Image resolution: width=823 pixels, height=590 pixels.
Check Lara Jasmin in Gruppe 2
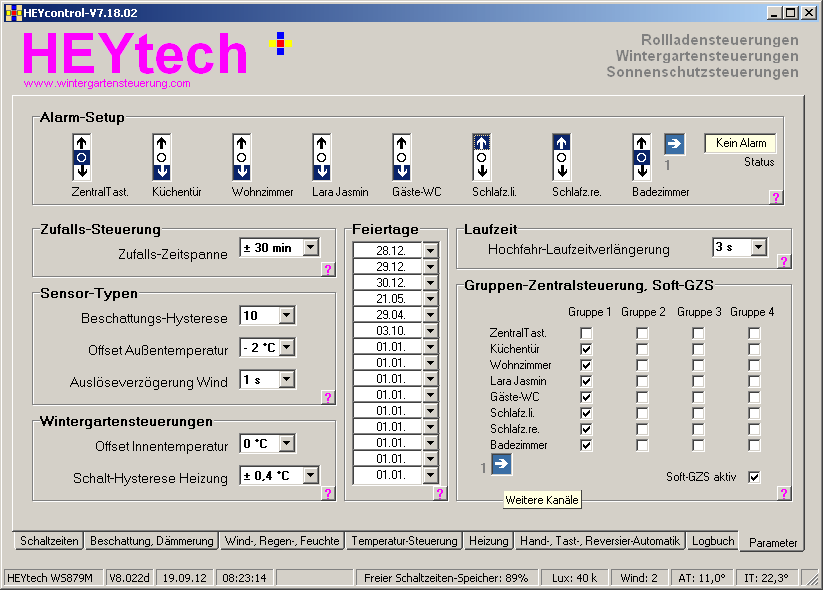click(642, 381)
